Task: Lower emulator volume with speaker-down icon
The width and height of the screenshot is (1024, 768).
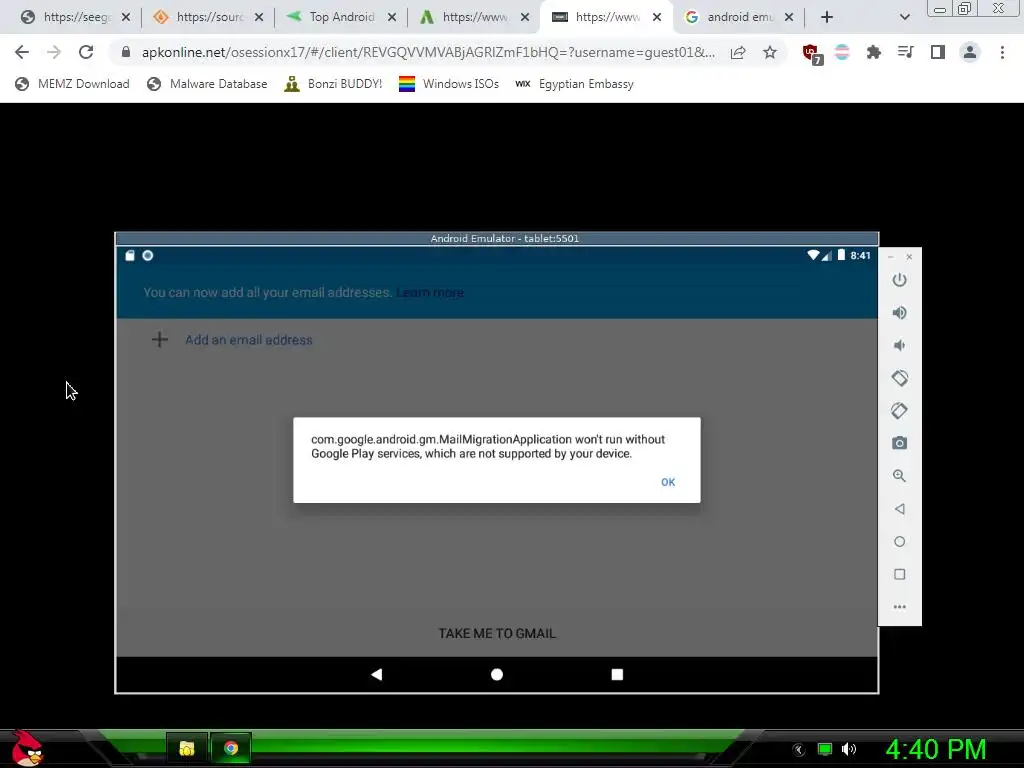Action: pos(899,345)
